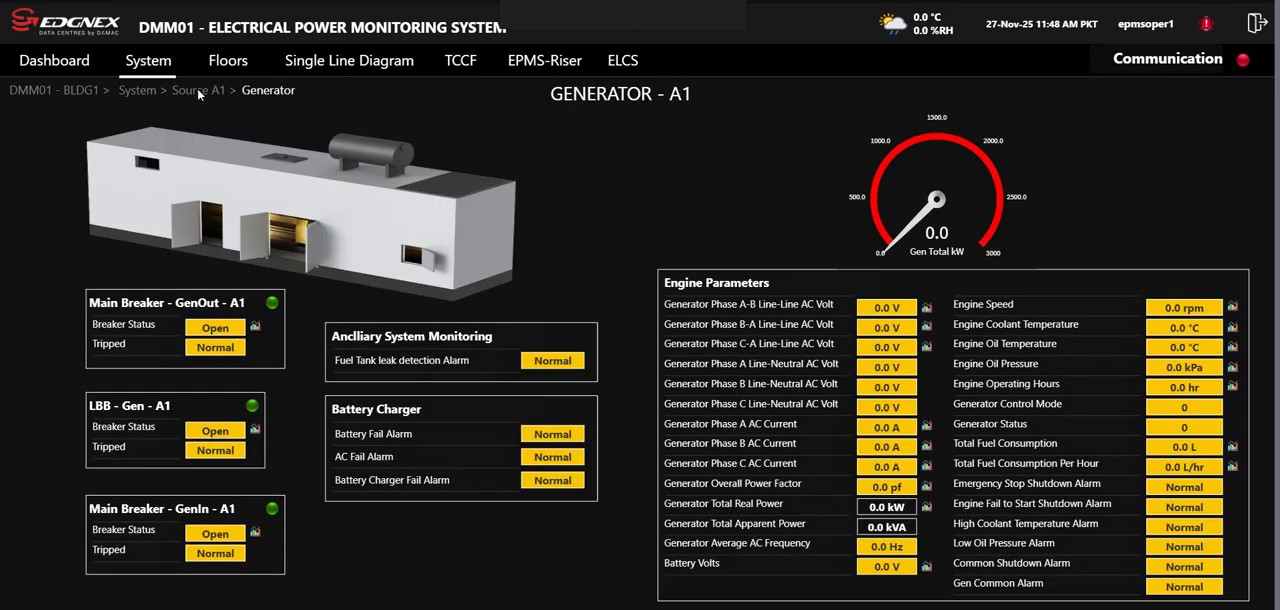
Task: Switch to the Dashboard tab
Action: [54, 61]
